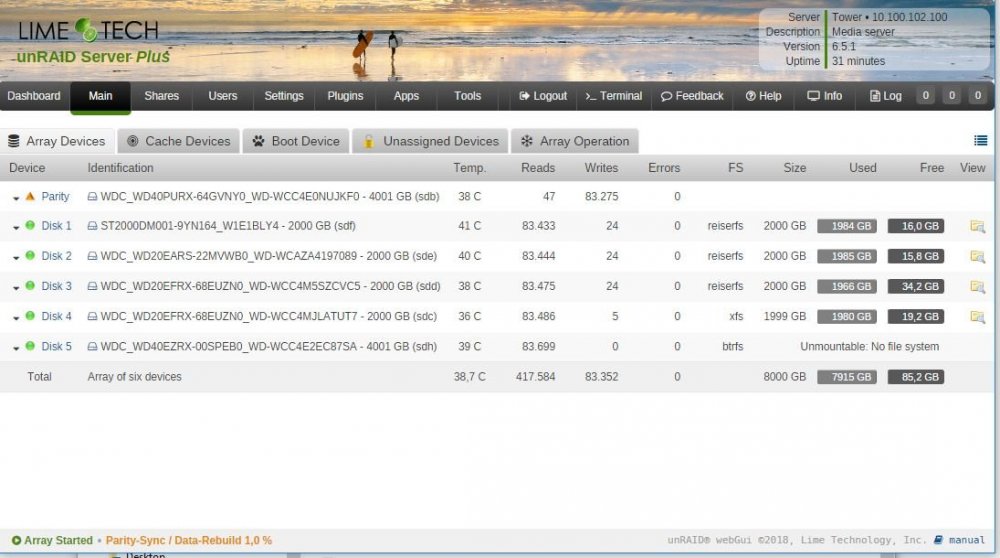Switch to the Cache Devices tab

click(179, 141)
